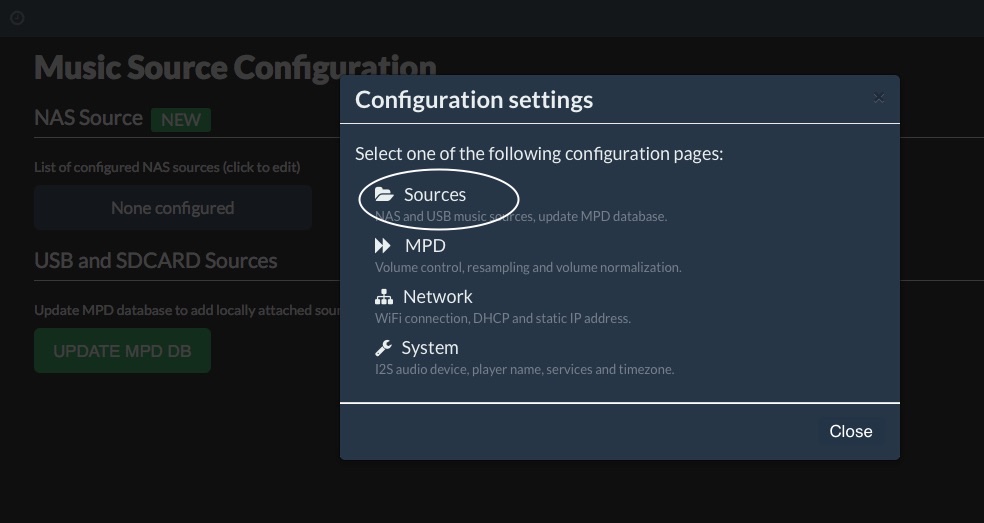Click the 'I2S audio device' description
The height and width of the screenshot is (523, 984).
(524, 370)
